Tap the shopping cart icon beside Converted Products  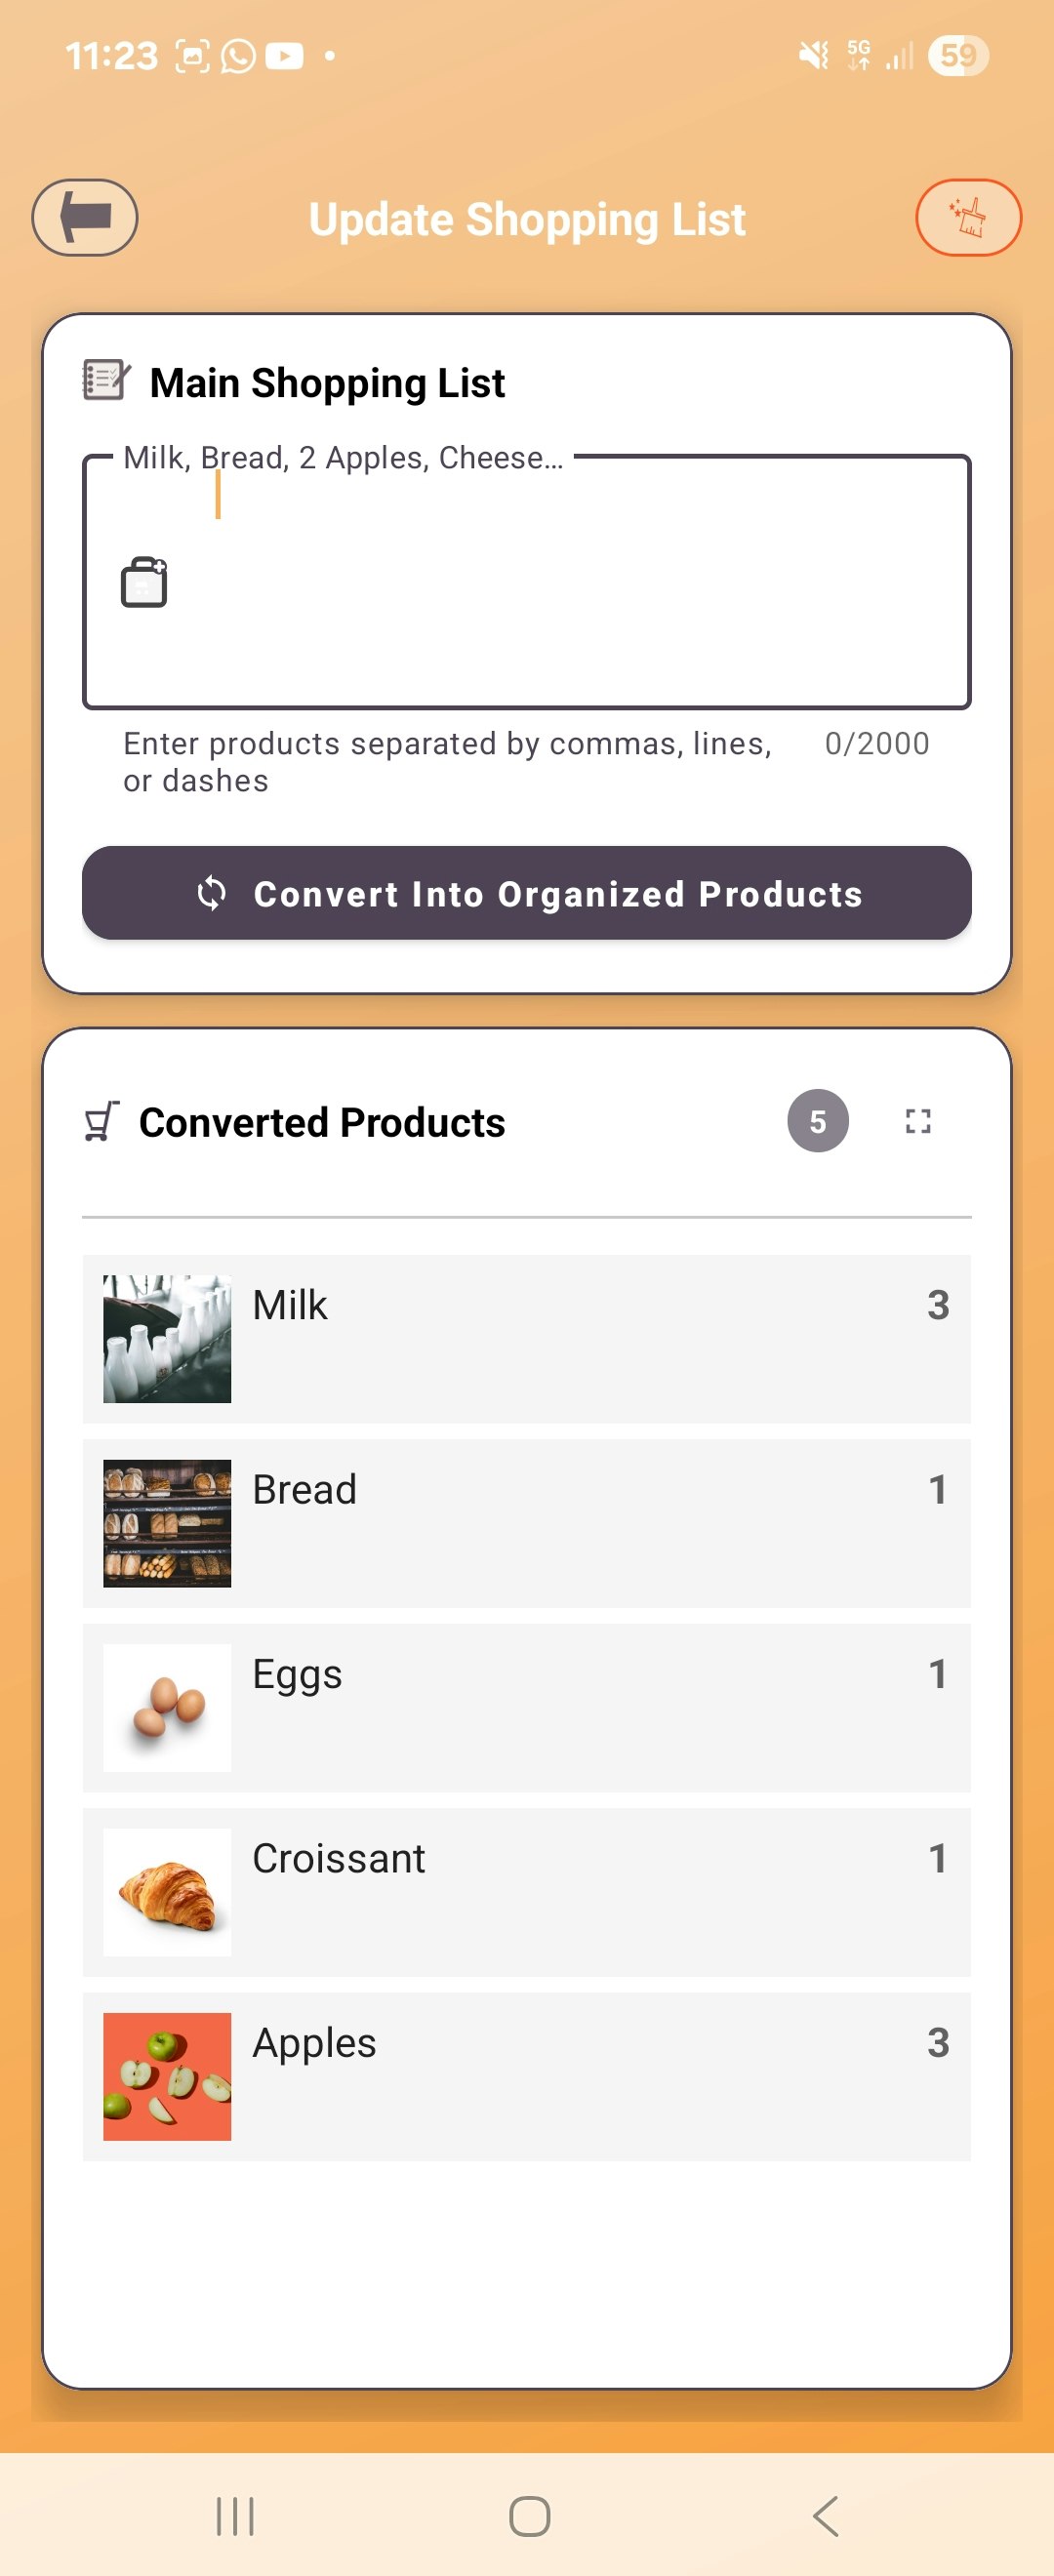tap(101, 1121)
